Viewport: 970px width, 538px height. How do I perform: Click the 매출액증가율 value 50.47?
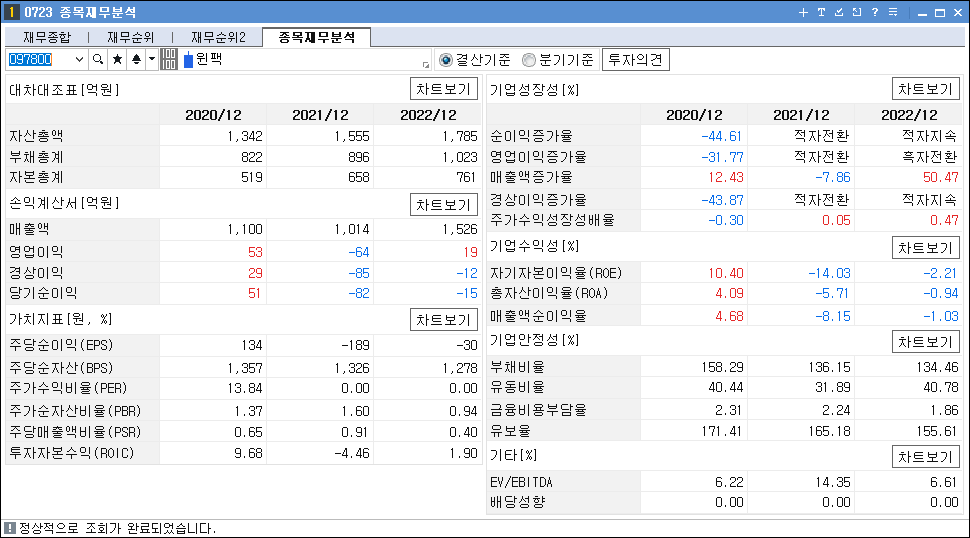point(940,177)
